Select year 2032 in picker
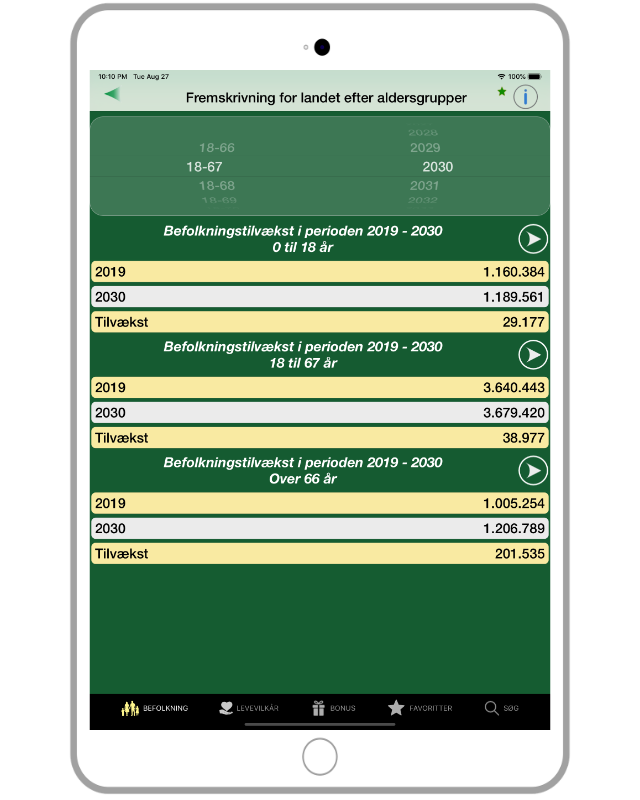Image resolution: width=640 pixels, height=800 pixels. tap(423, 201)
